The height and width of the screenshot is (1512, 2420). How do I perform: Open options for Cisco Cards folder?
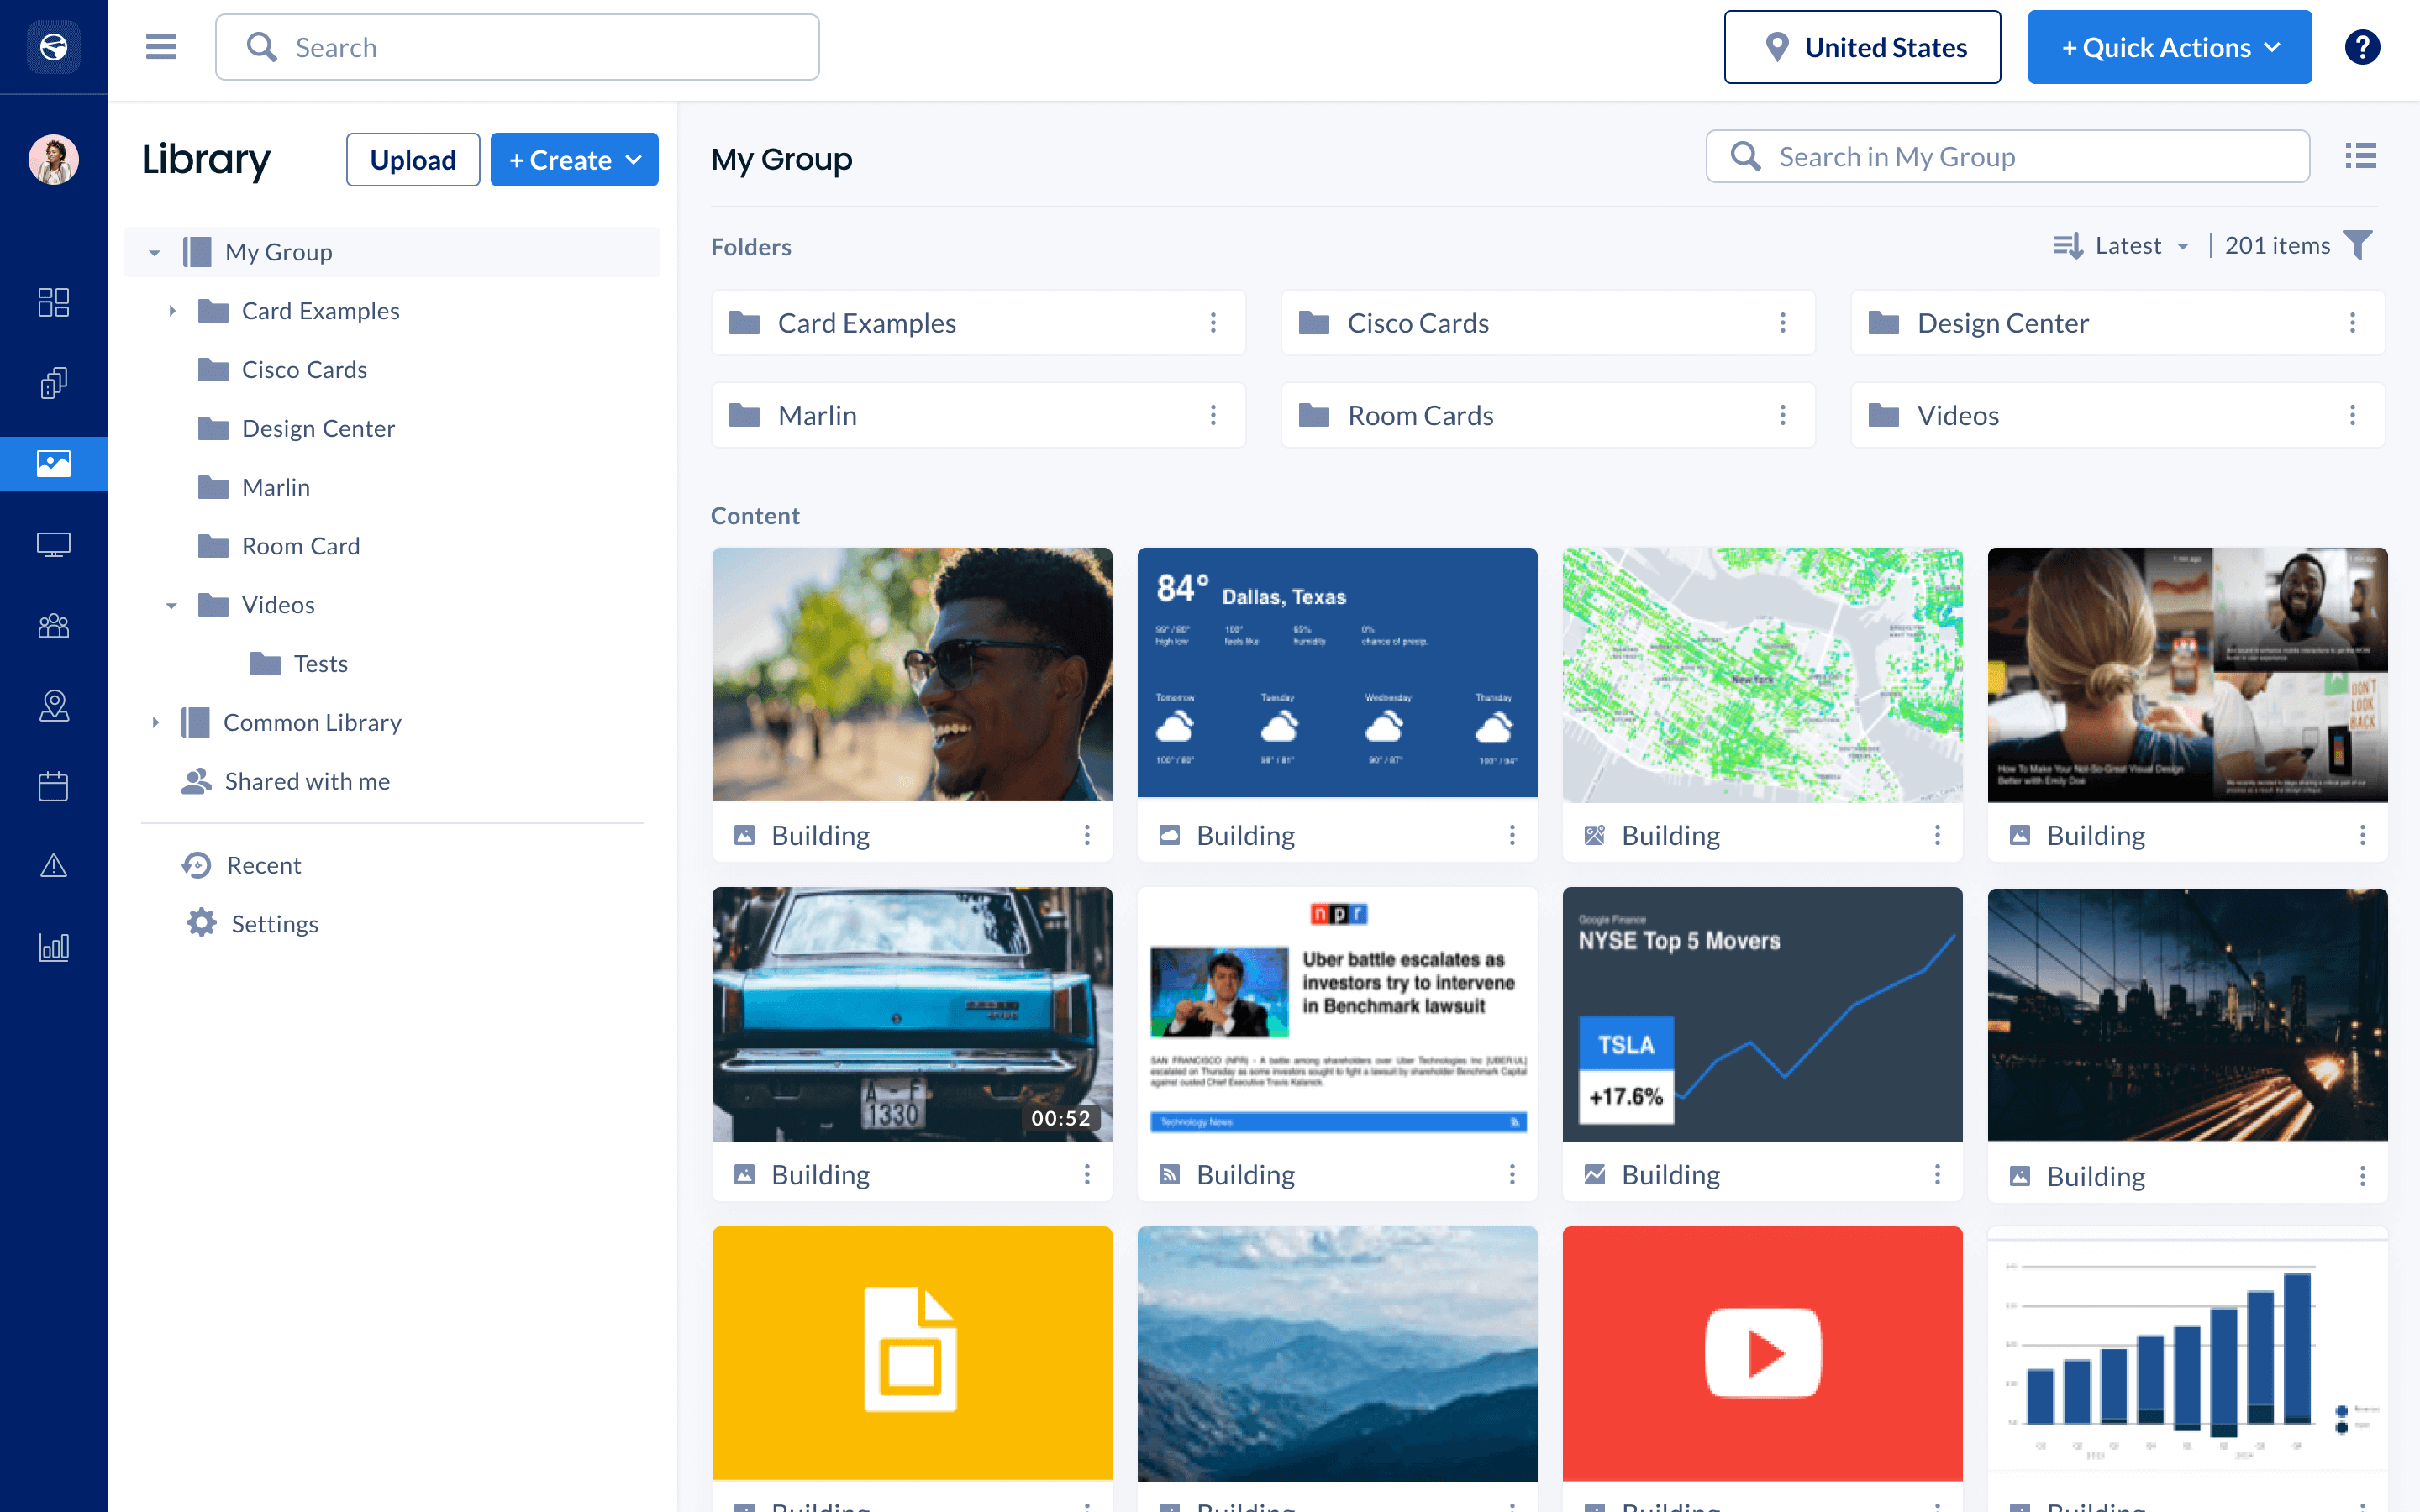point(1782,323)
